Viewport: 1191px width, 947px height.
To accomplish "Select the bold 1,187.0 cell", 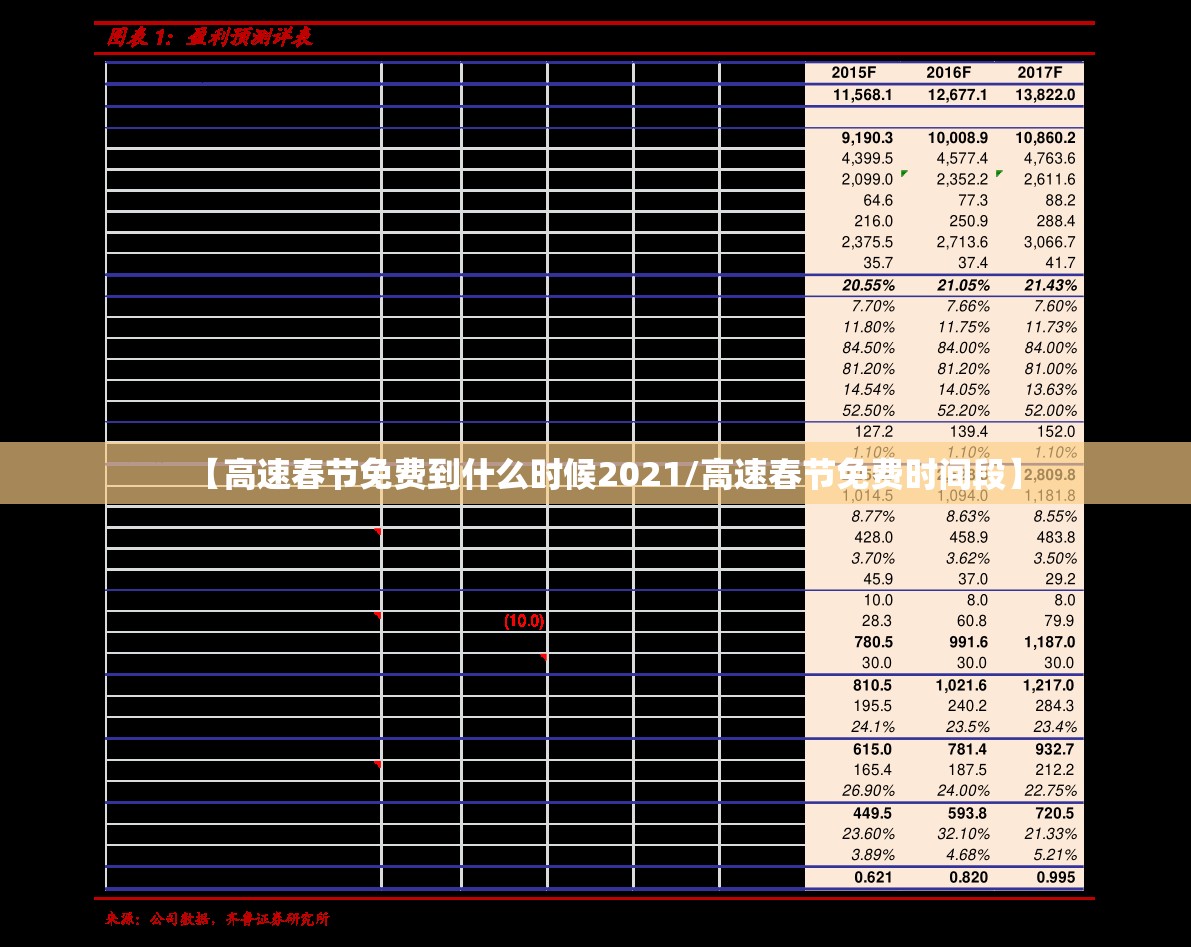I will [x=1049, y=642].
